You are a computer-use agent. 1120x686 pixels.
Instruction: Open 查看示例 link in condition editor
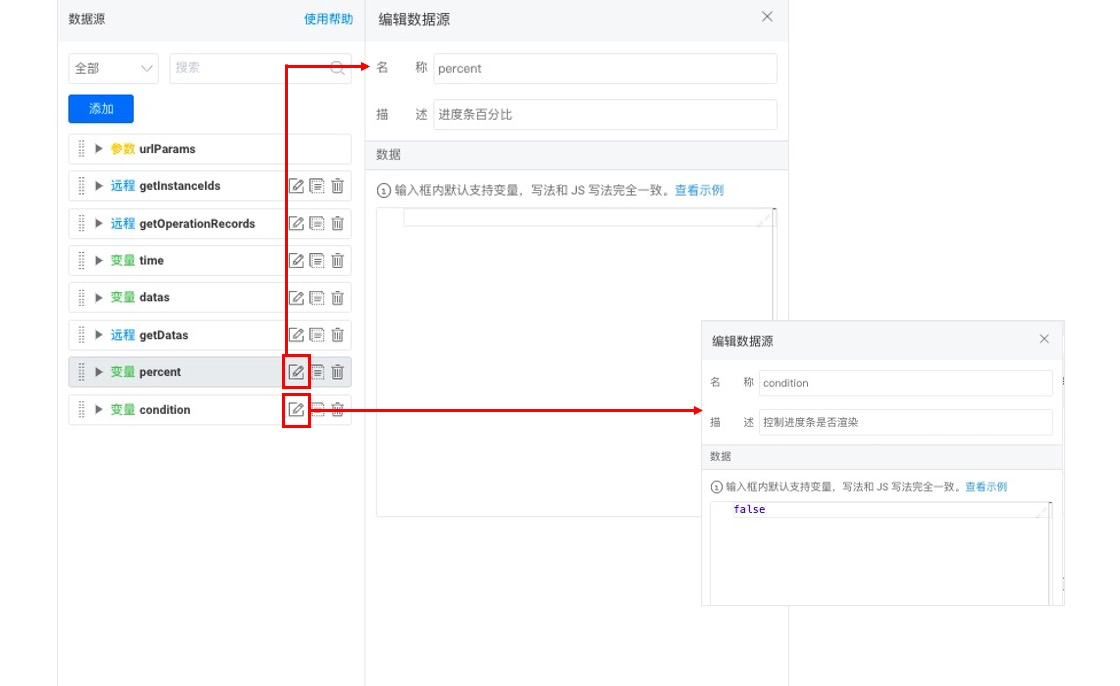coord(986,487)
